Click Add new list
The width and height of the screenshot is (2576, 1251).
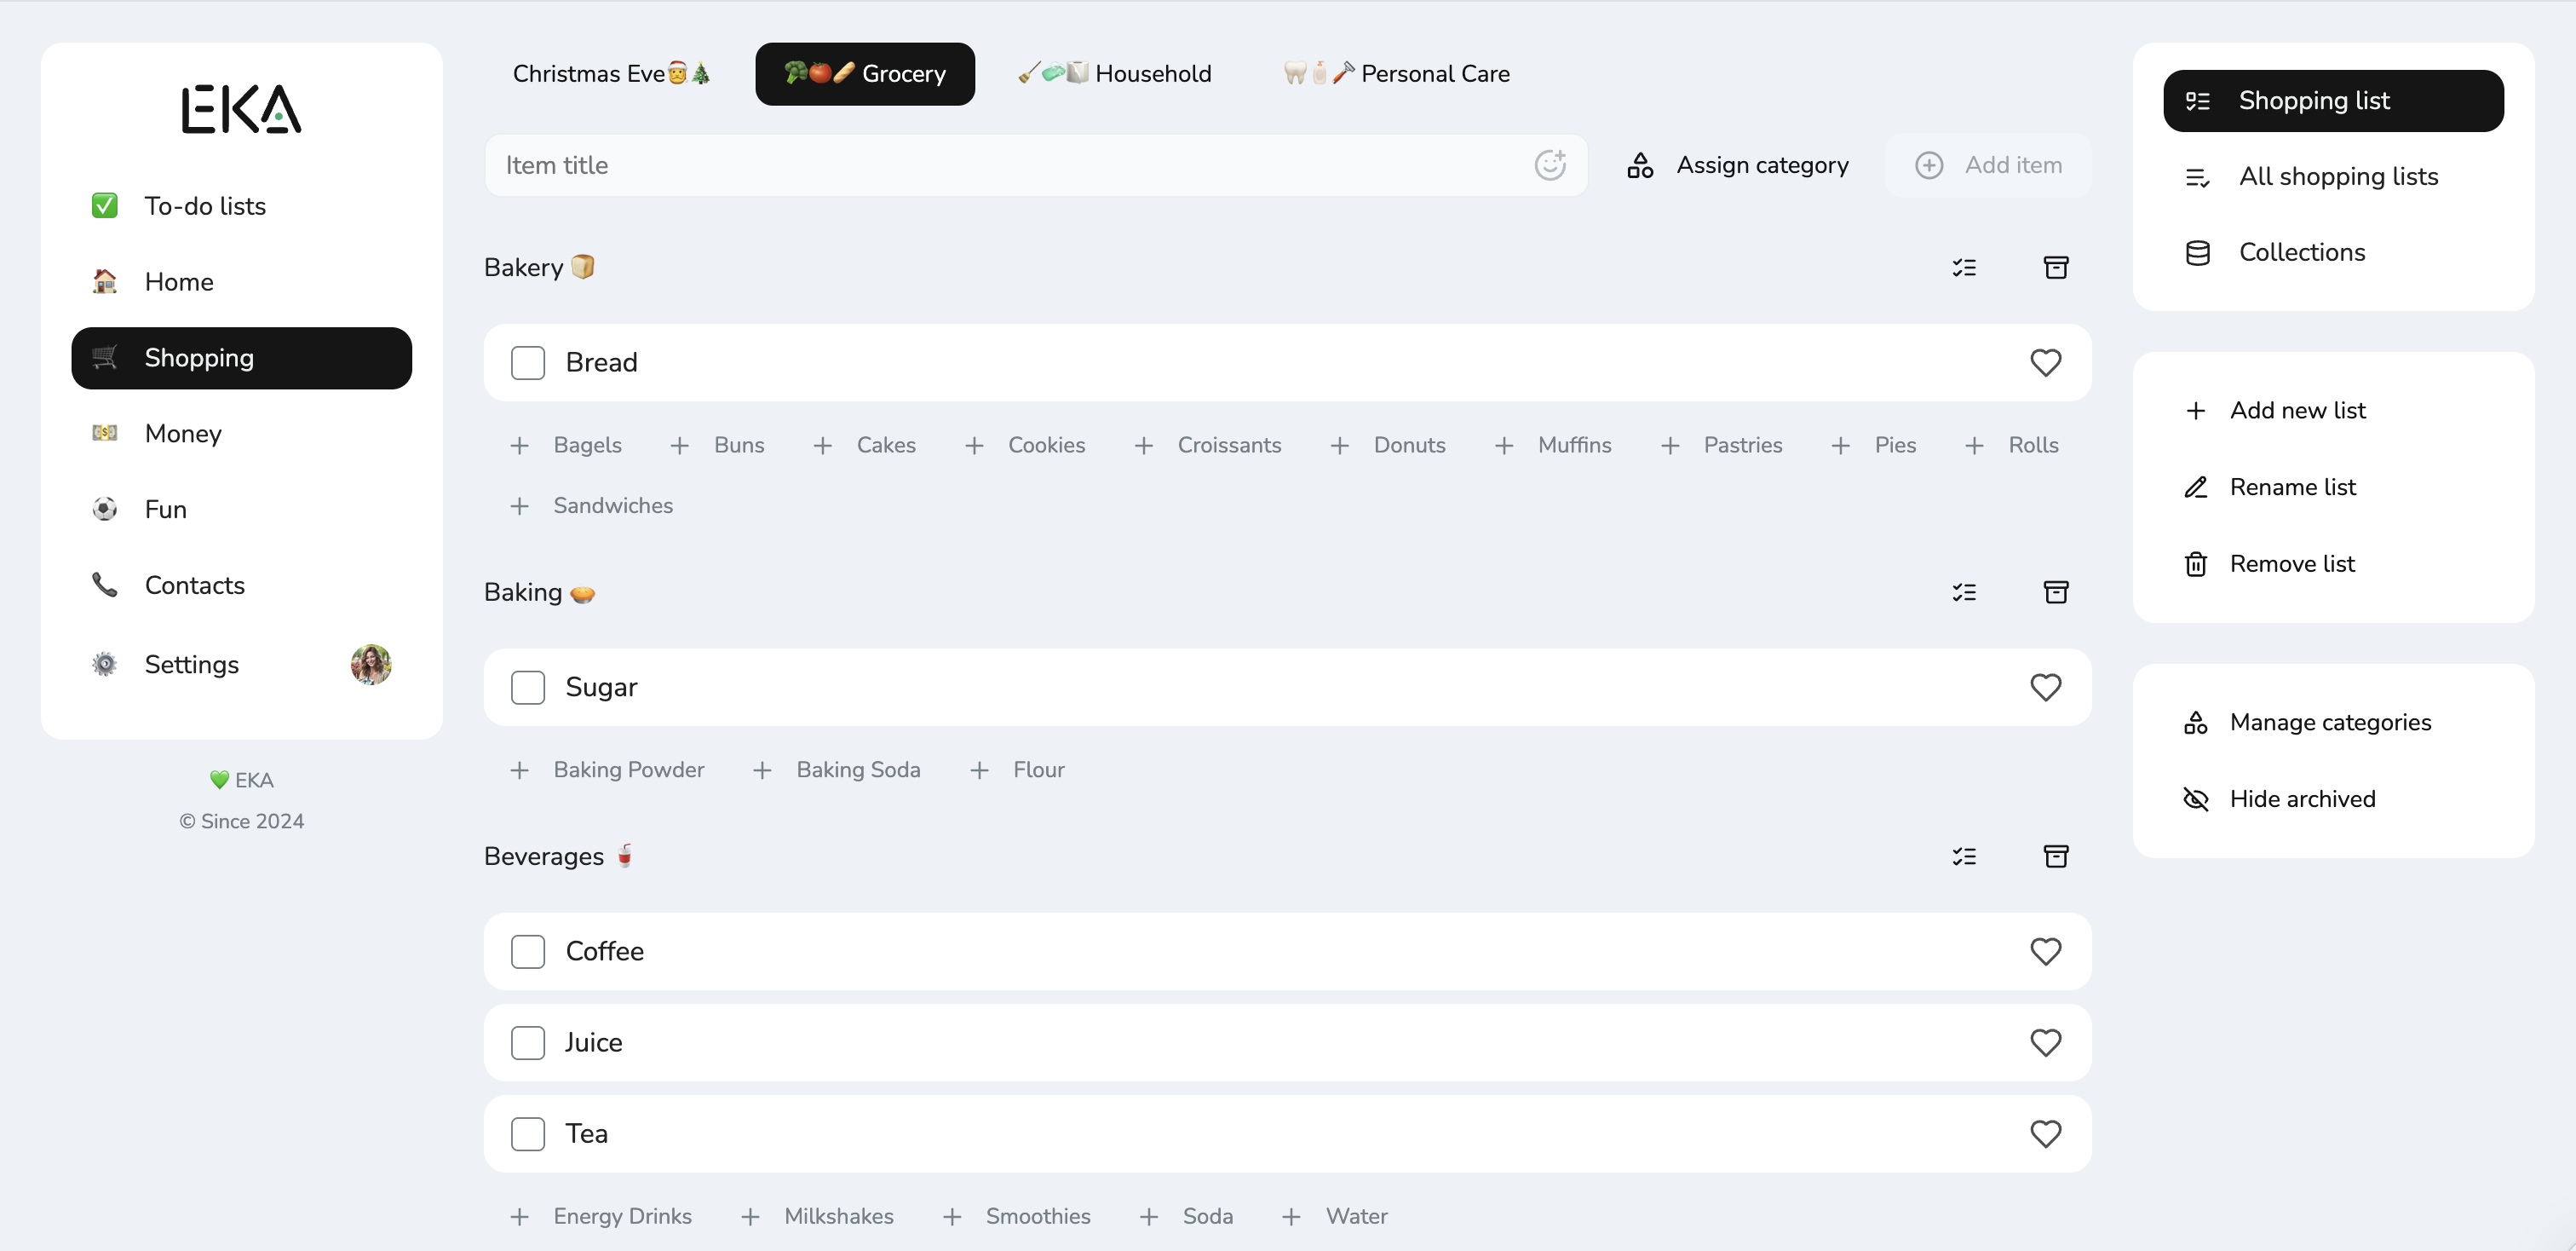coord(2276,410)
